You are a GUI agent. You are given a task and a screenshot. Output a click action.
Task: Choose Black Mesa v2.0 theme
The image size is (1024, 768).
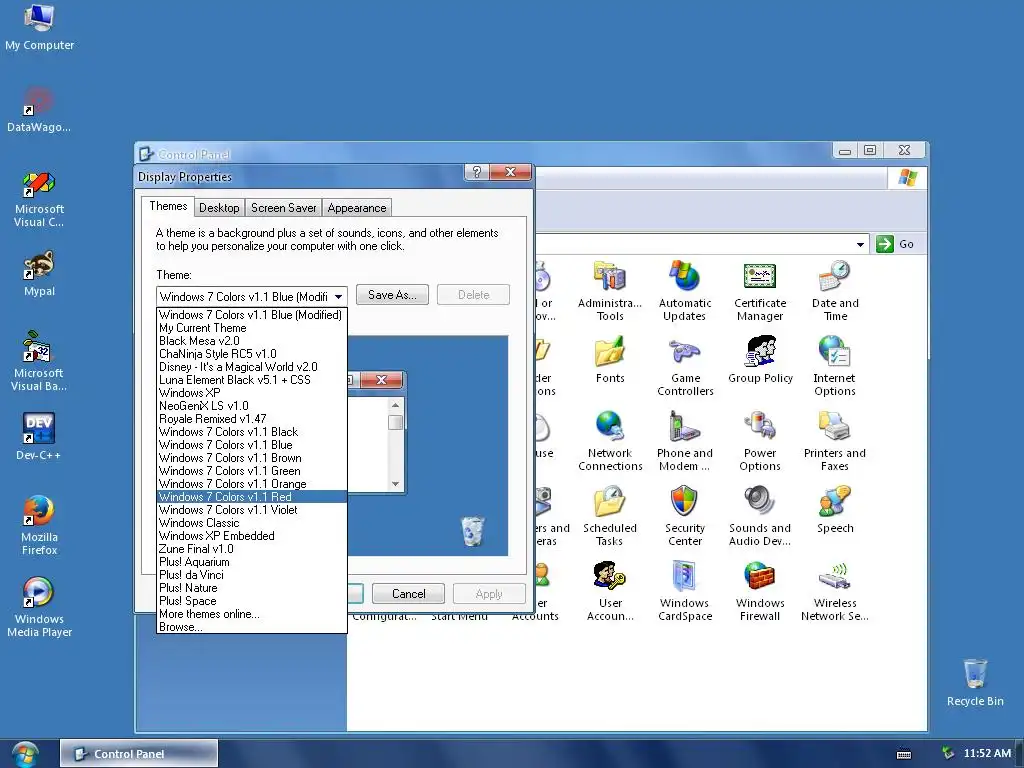point(252,341)
